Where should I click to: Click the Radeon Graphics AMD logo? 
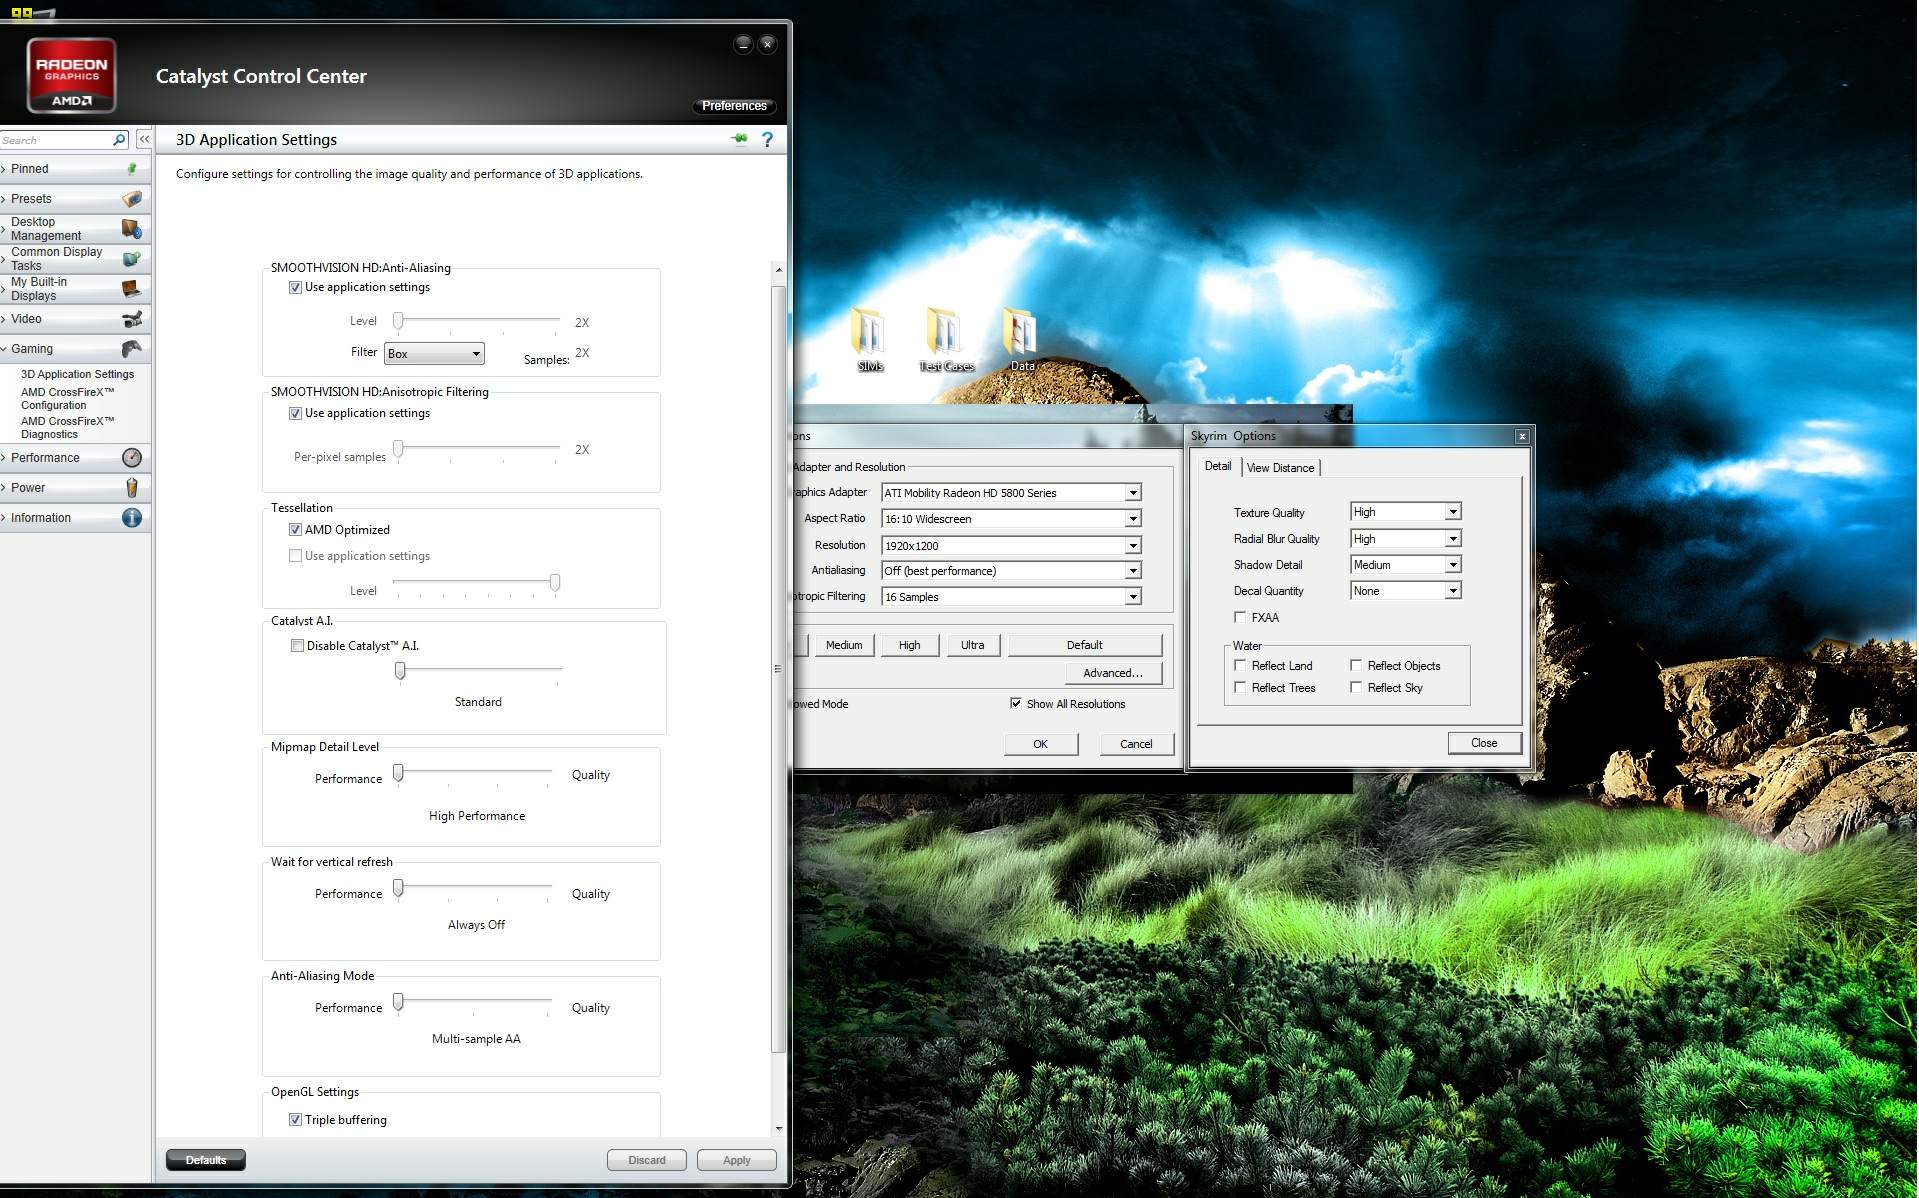(x=72, y=75)
